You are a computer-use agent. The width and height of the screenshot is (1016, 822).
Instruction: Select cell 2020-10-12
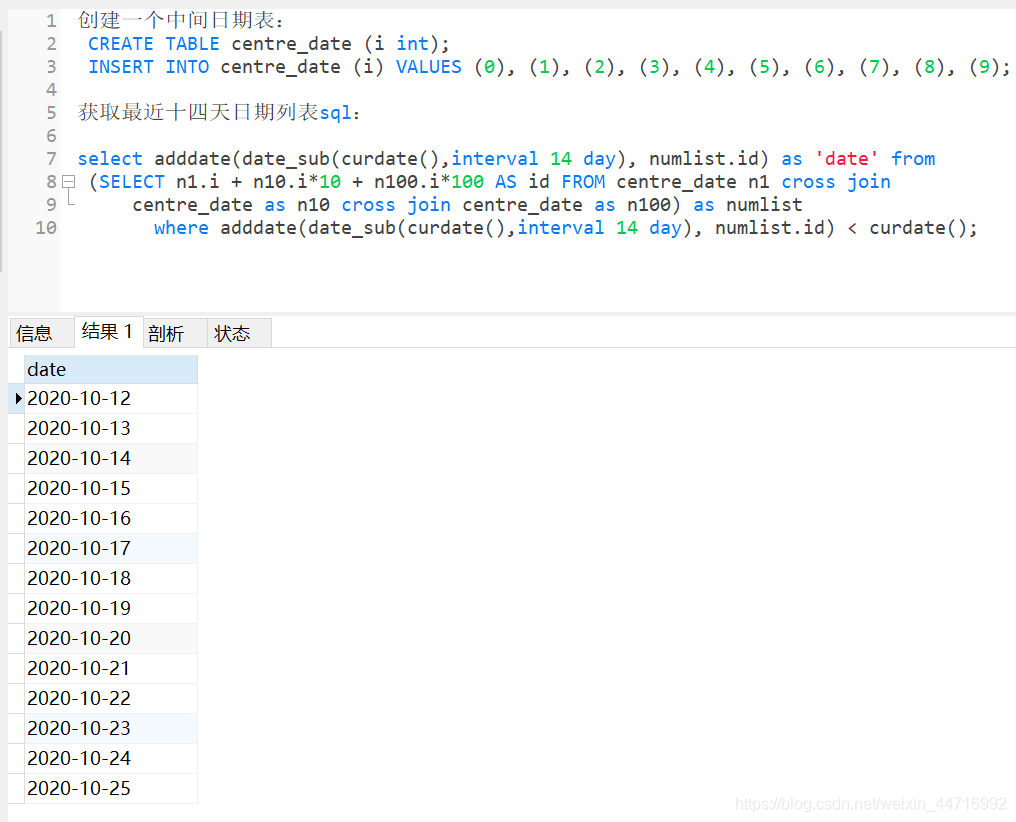pos(111,398)
